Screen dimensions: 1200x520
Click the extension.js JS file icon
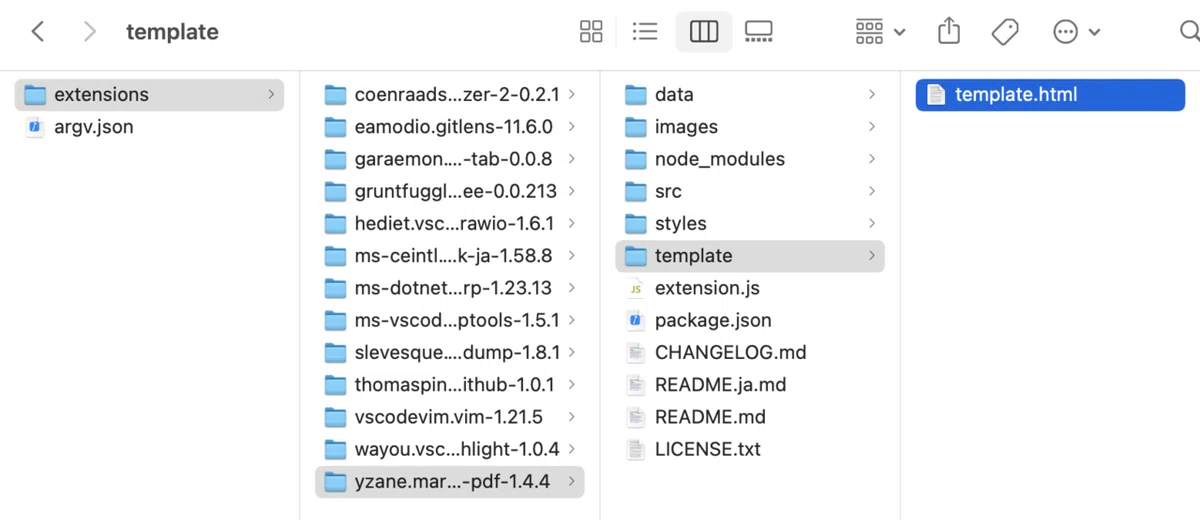tap(635, 288)
